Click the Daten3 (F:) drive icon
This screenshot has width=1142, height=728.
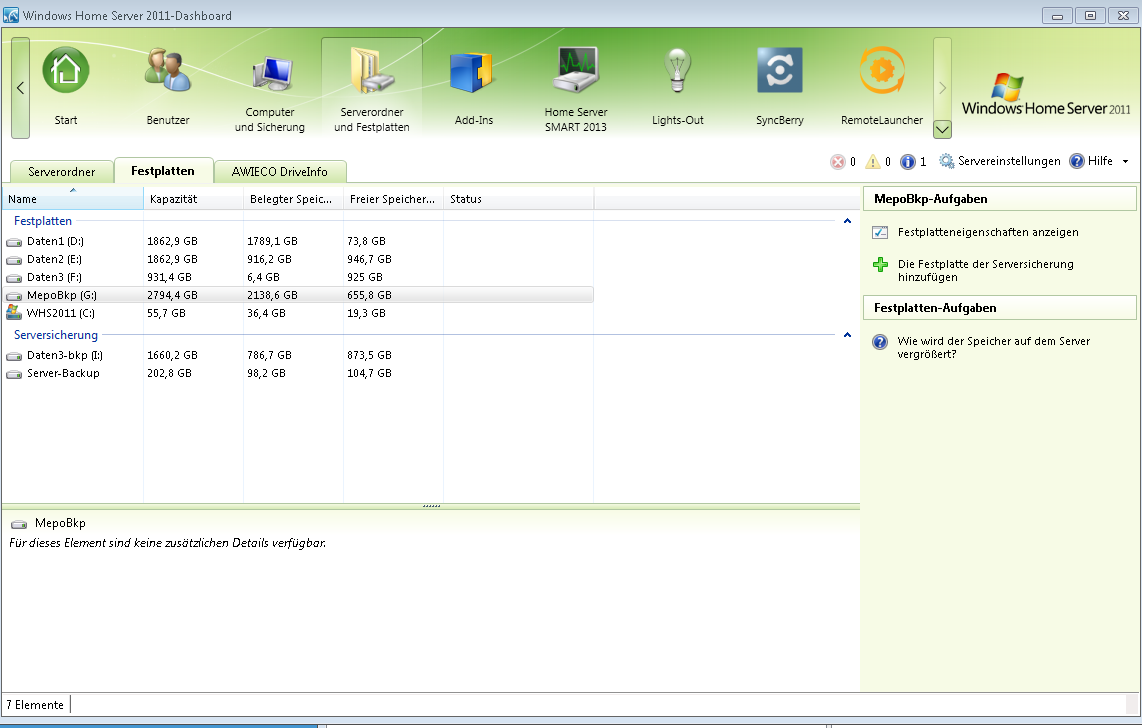coord(14,278)
